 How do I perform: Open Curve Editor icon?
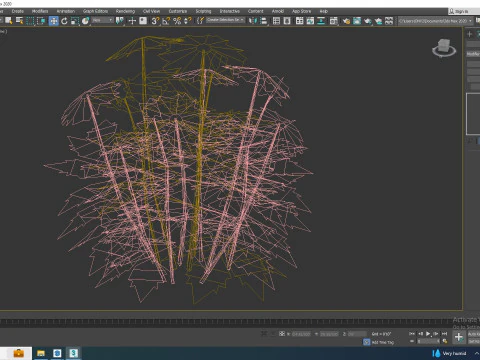point(310,21)
